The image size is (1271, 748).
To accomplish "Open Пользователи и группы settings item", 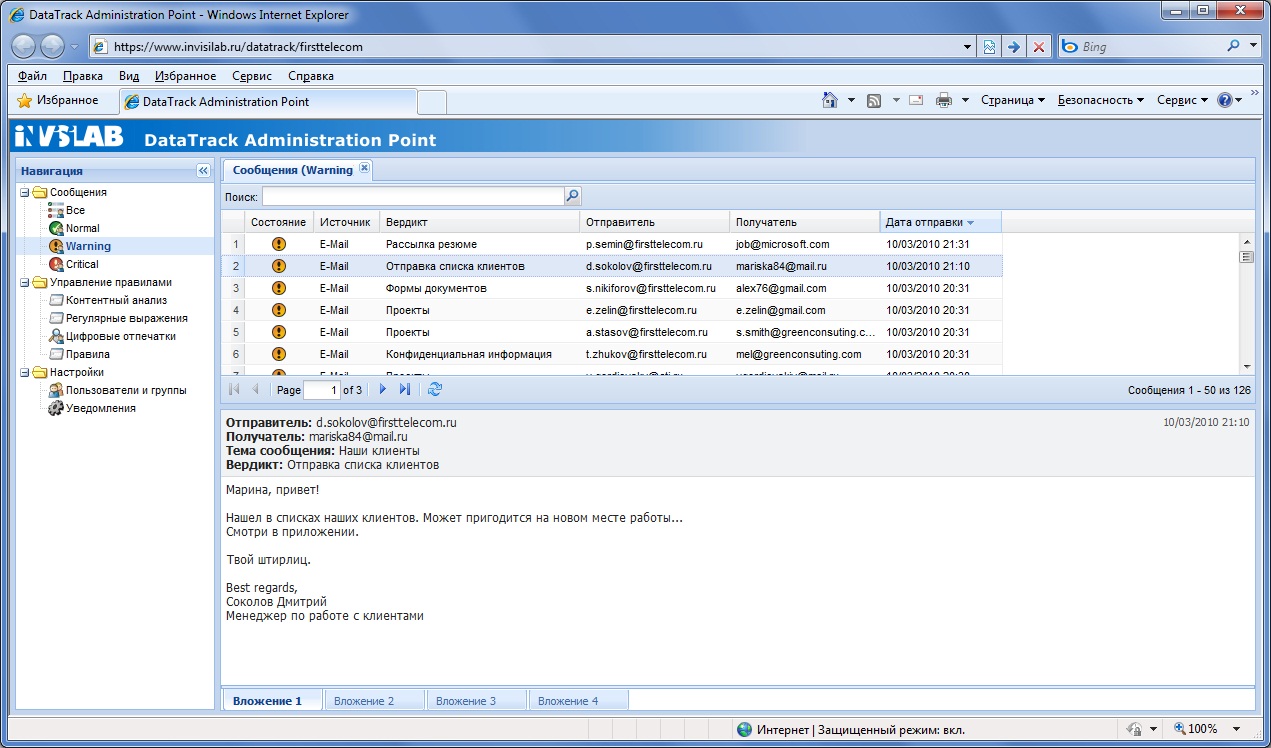I will [125, 390].
